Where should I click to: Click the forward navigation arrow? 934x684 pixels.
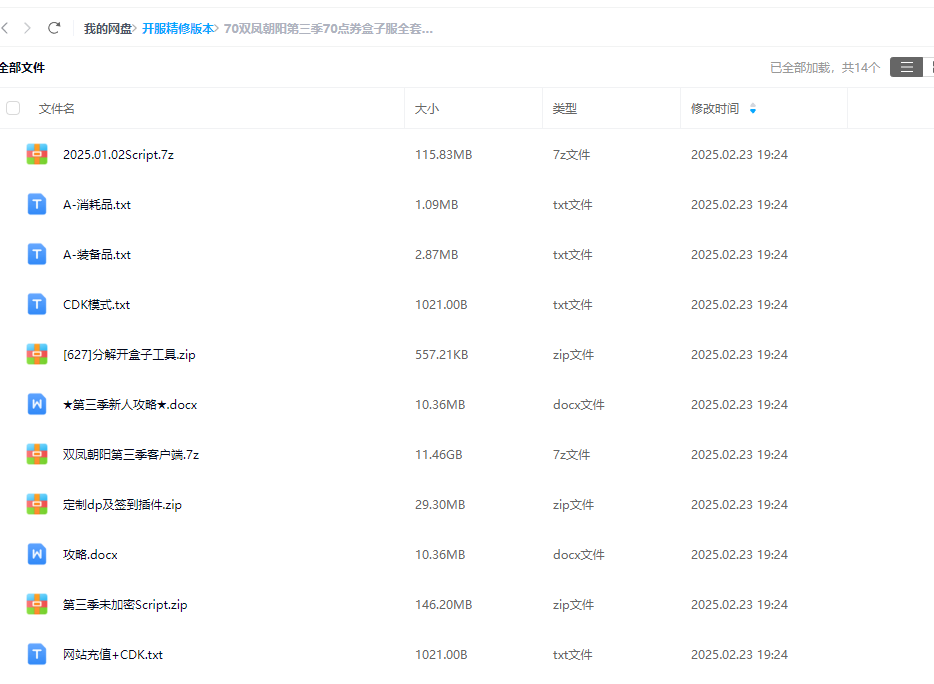(x=27, y=28)
